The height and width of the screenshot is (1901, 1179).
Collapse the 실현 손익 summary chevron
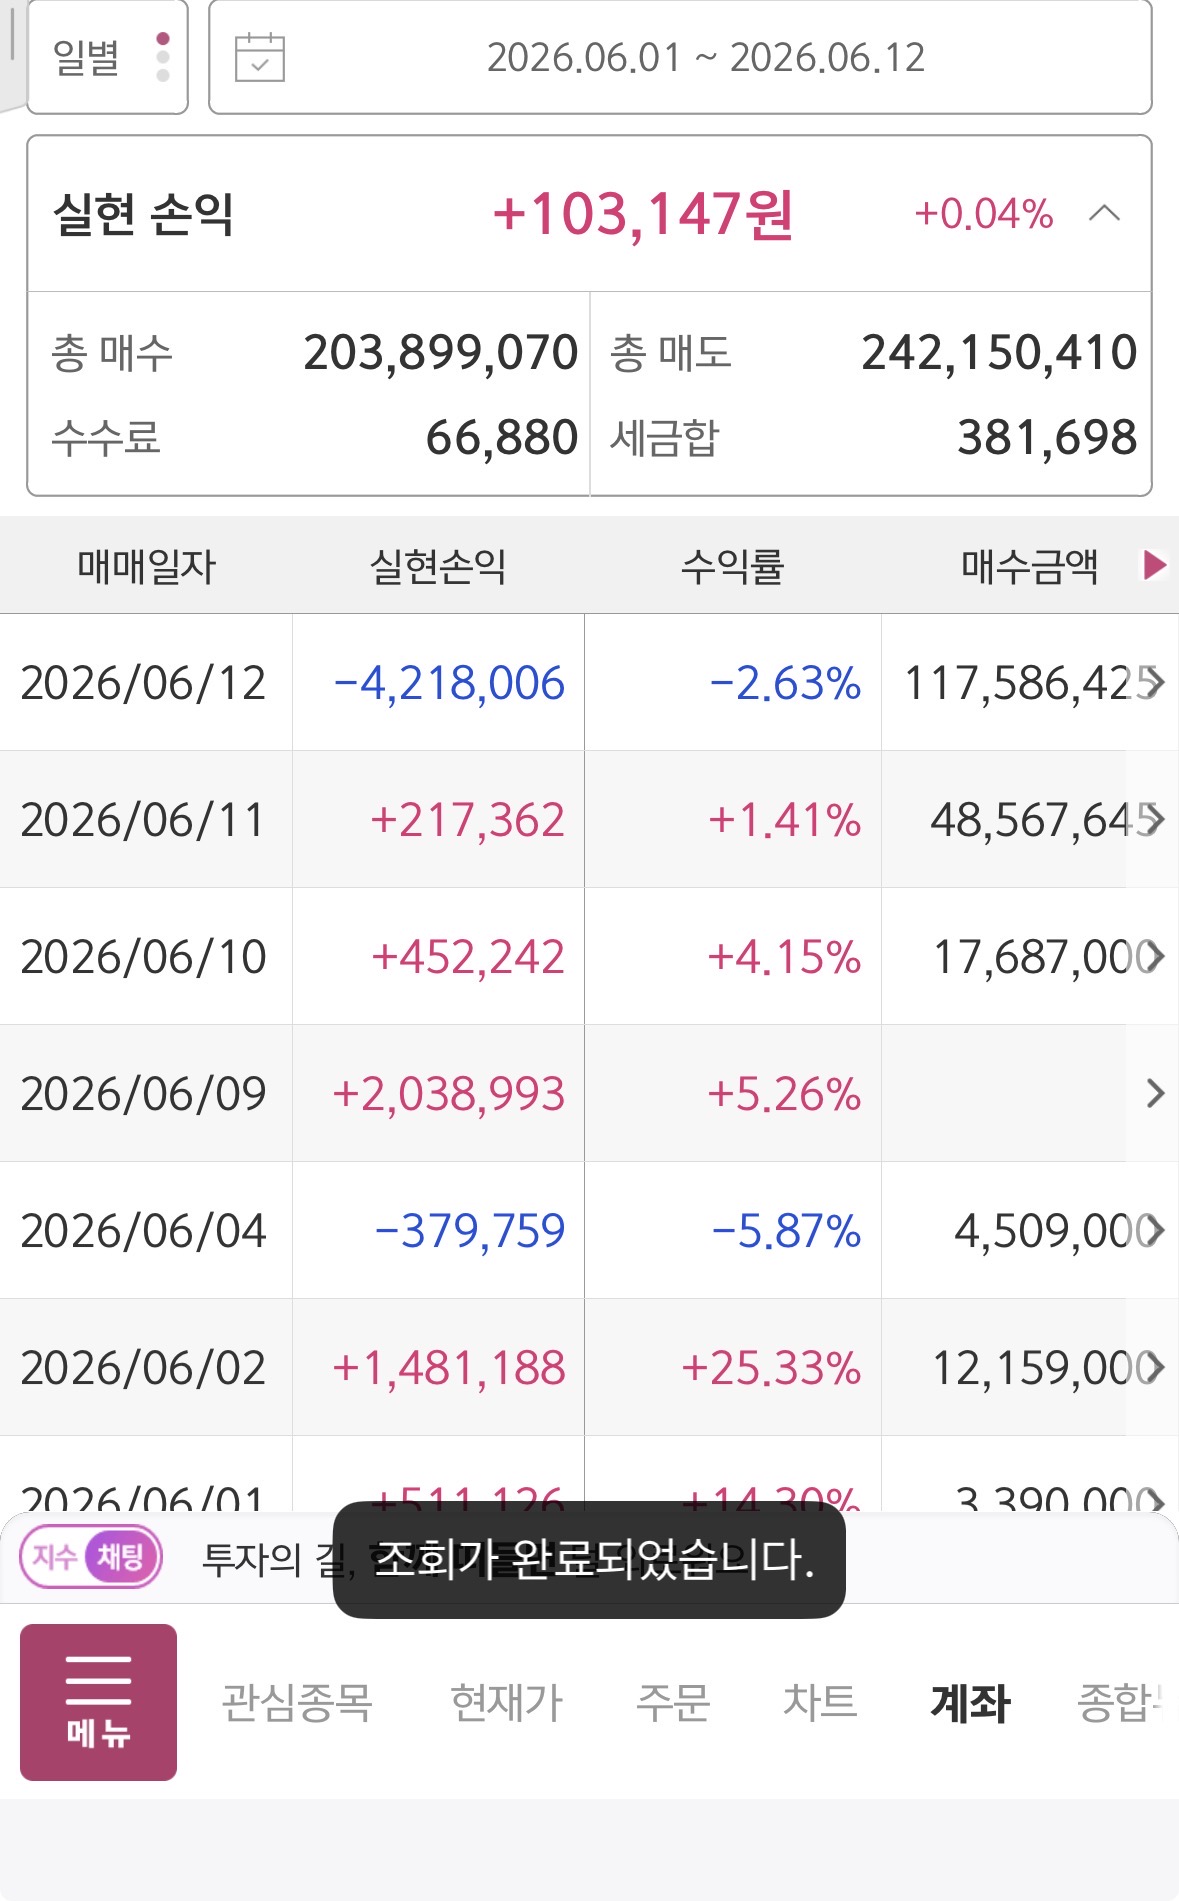[x=1104, y=213]
